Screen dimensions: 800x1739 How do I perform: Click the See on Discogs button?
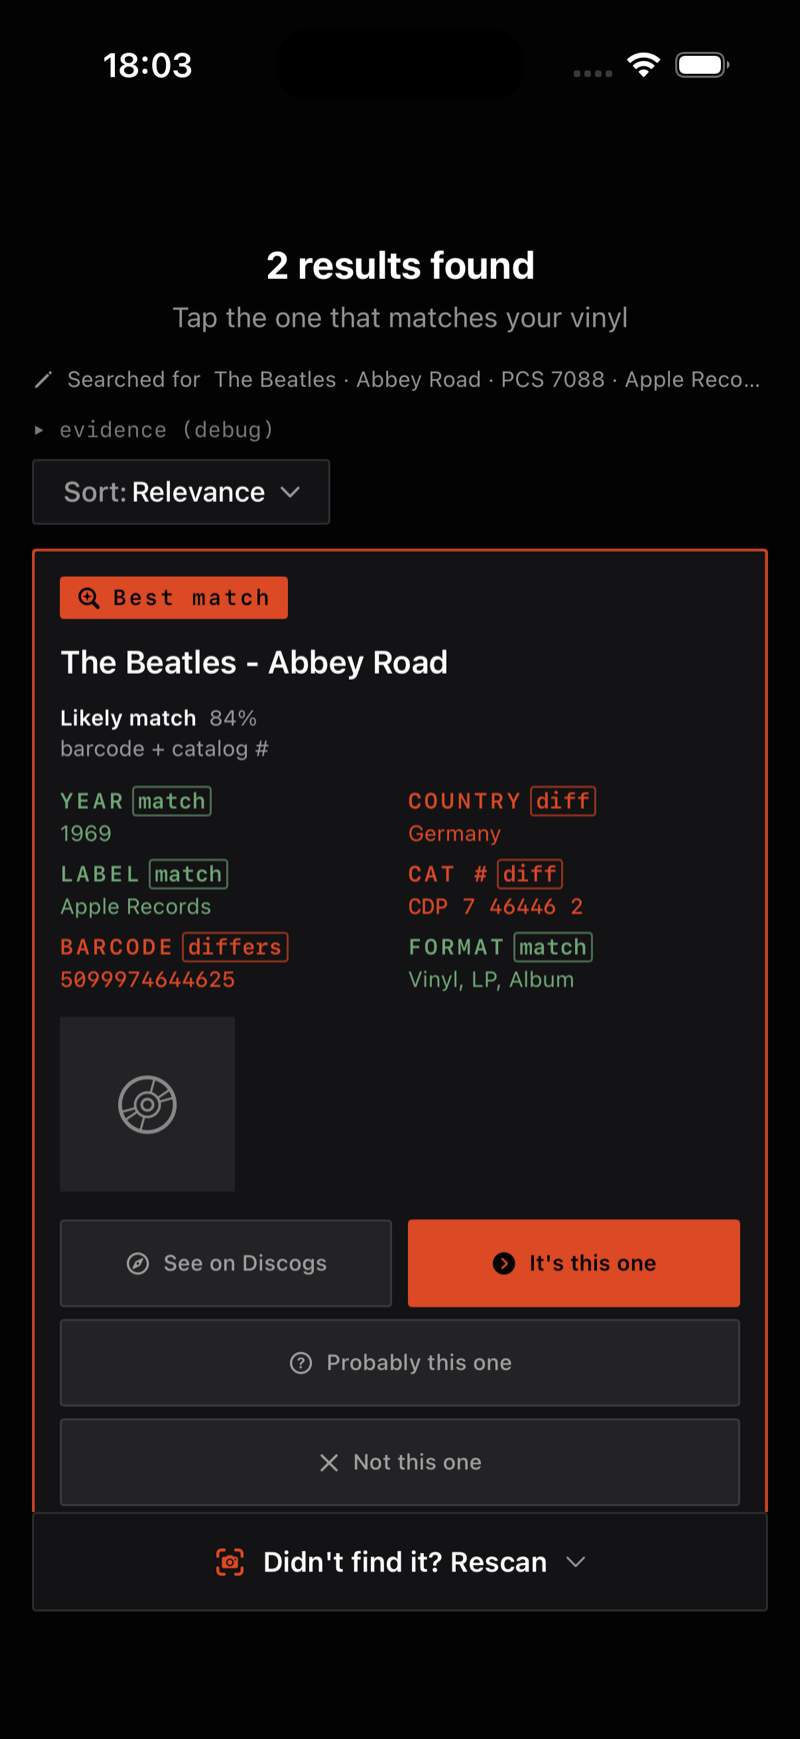pyautogui.click(x=226, y=1263)
